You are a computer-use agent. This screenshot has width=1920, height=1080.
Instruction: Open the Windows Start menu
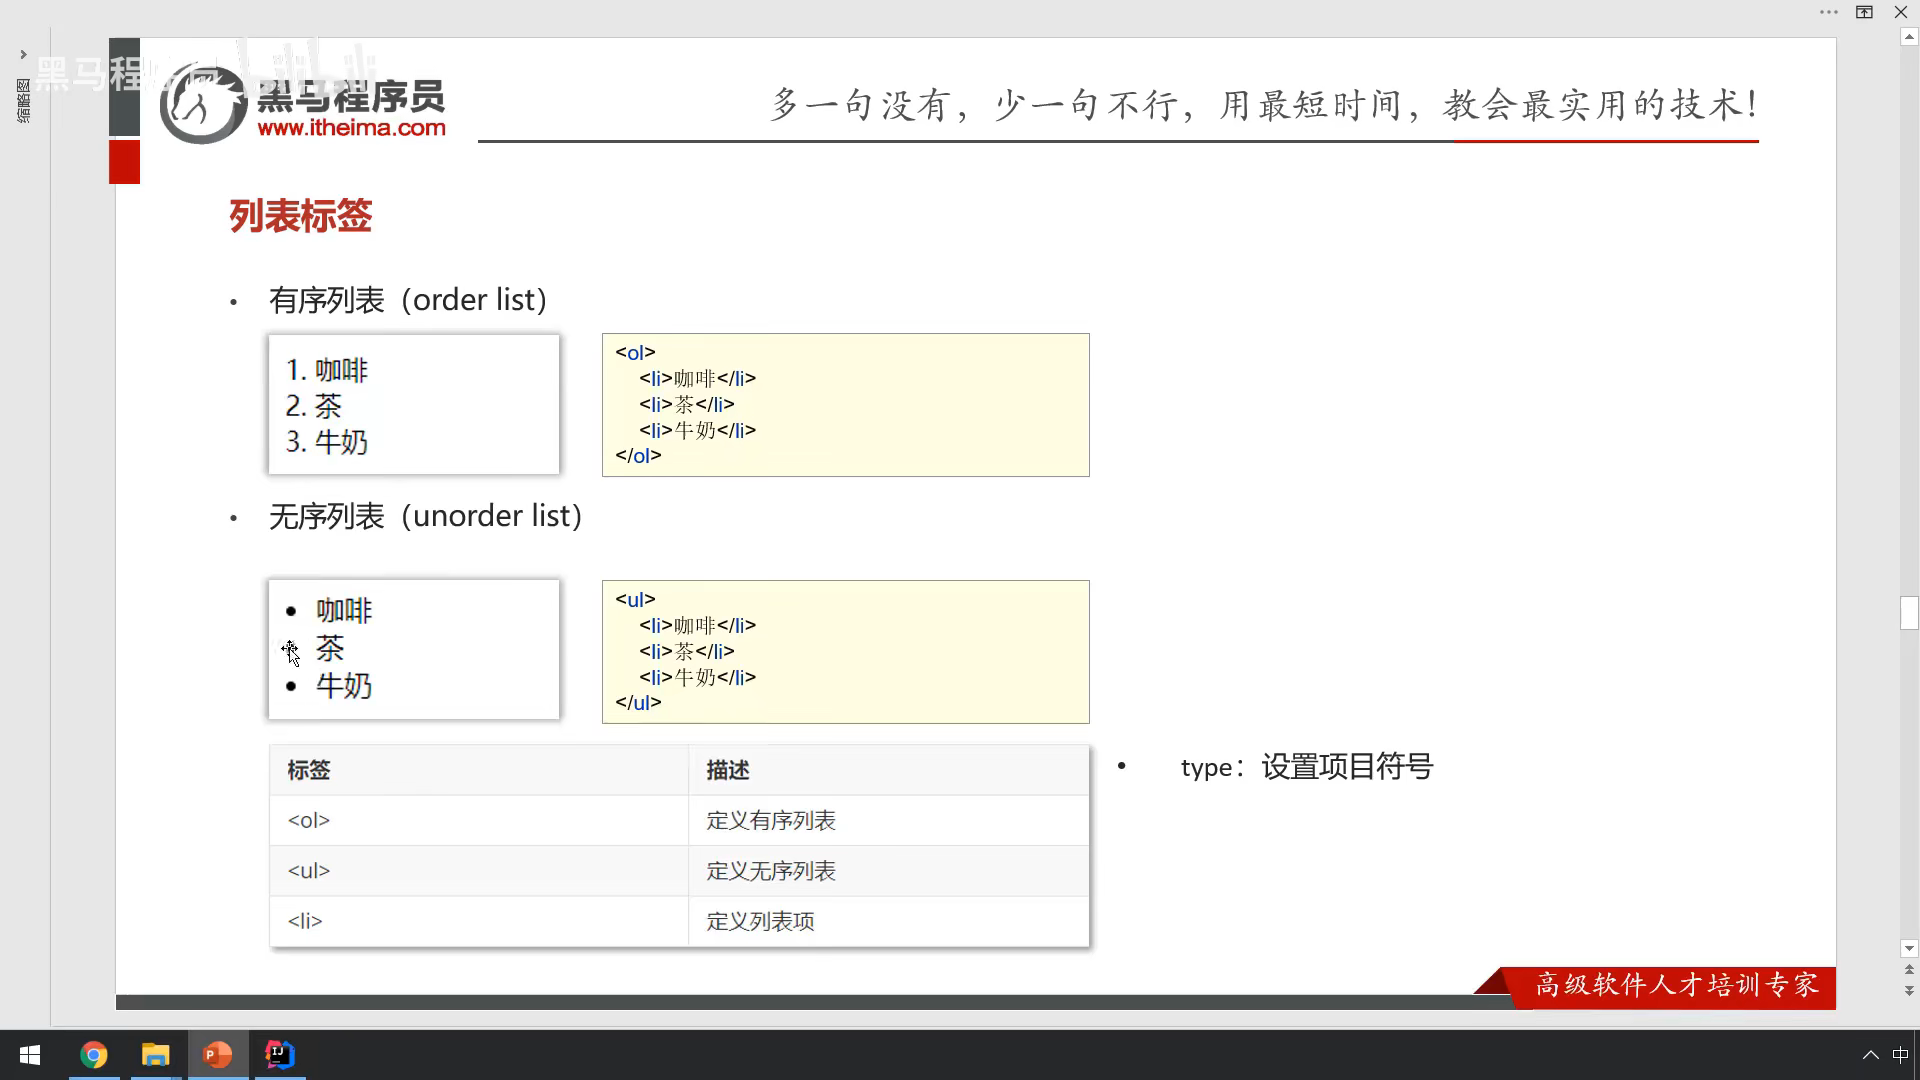click(x=30, y=1055)
